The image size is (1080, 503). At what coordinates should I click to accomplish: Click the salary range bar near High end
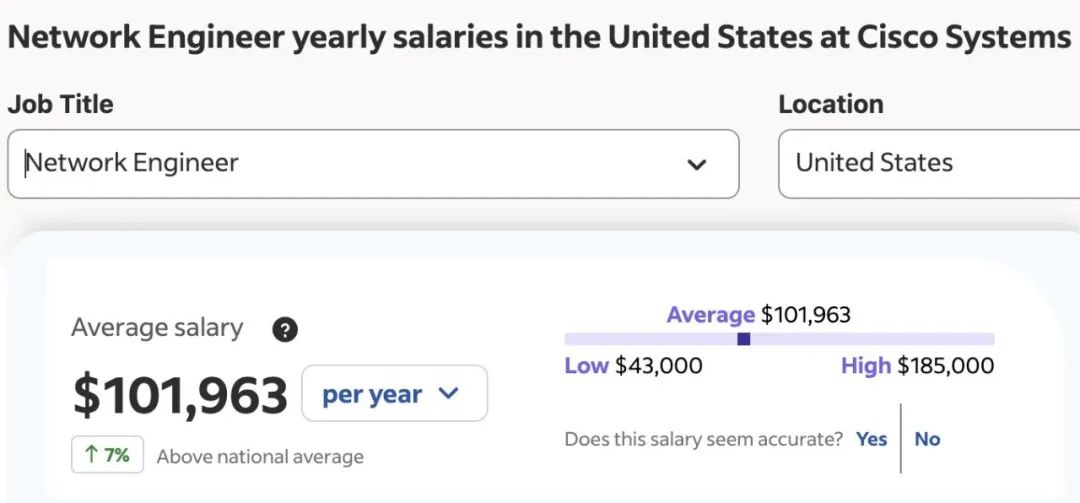pos(964,339)
